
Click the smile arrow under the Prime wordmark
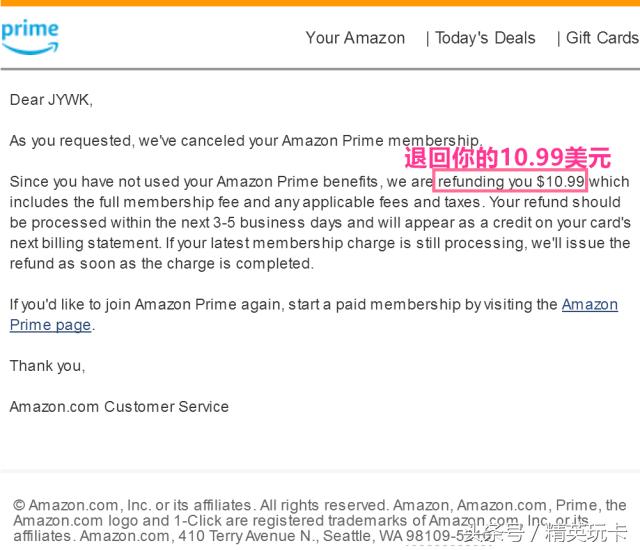(30, 46)
